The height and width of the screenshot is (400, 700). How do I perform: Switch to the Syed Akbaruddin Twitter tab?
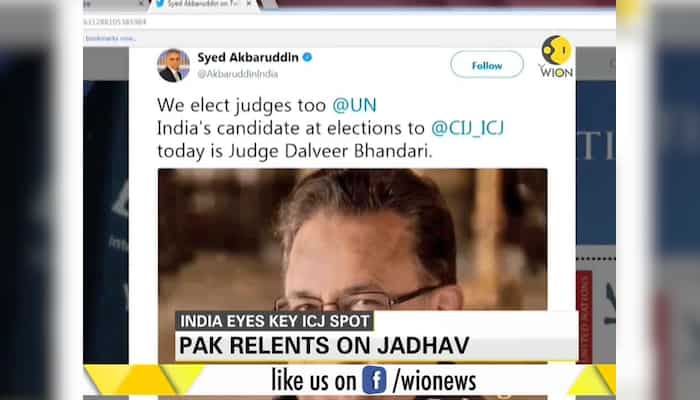pos(205,4)
